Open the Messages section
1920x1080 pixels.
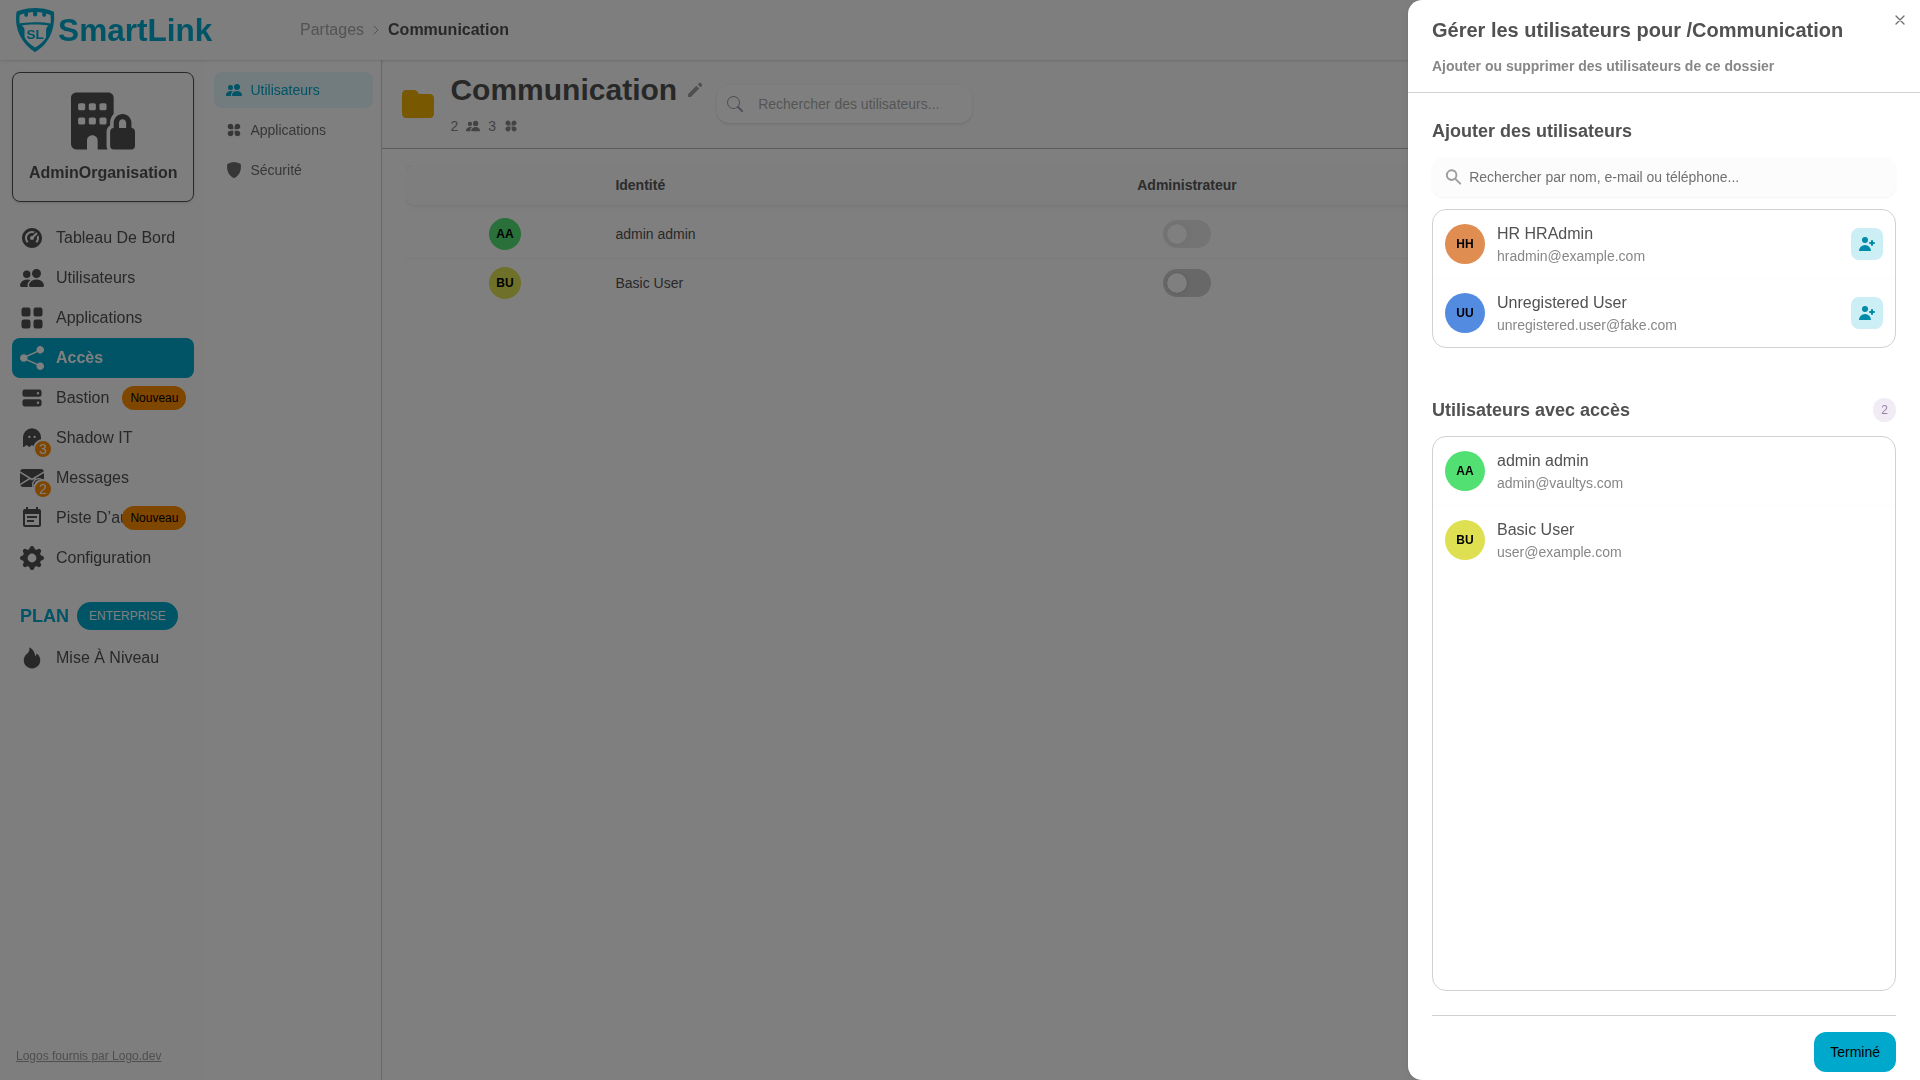91,477
